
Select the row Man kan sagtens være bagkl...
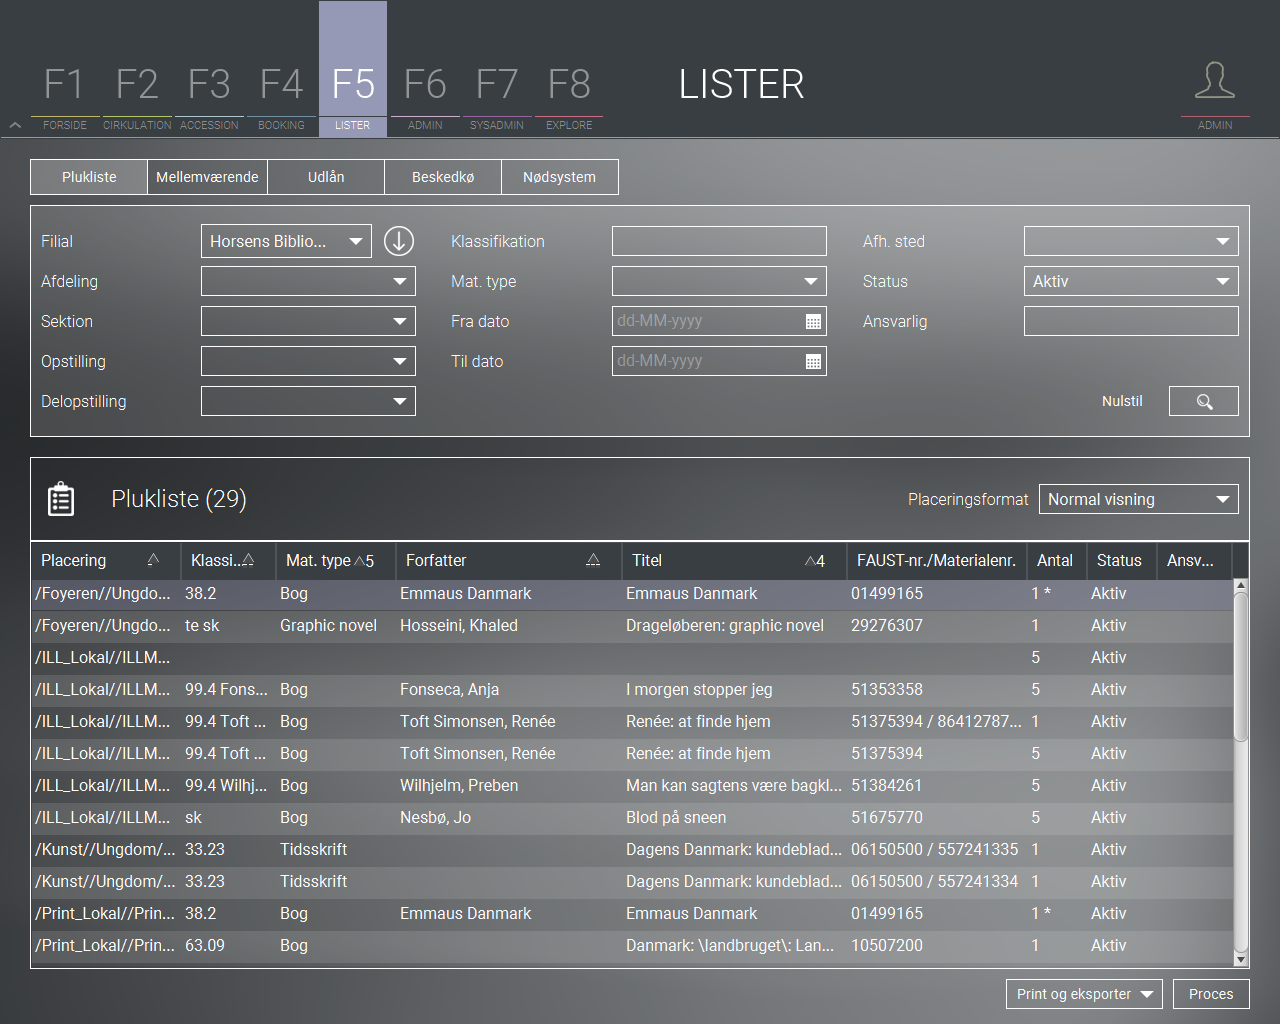point(632,785)
